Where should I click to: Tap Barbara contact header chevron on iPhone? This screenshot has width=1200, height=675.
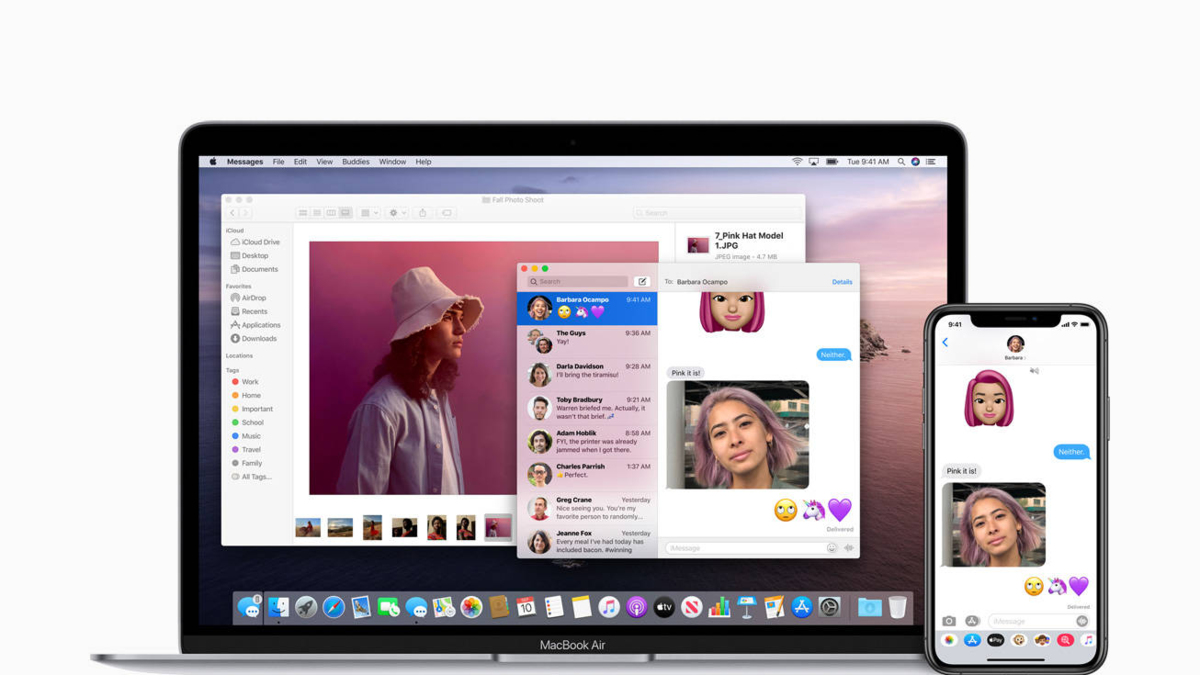[x=1016, y=356]
